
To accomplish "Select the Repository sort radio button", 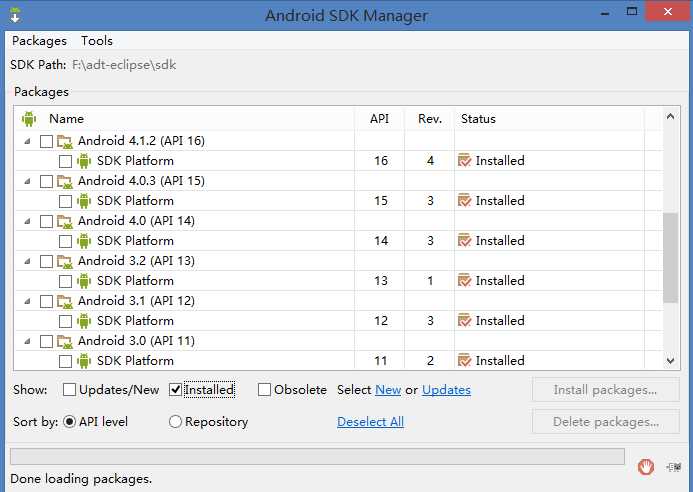I will click(175, 422).
